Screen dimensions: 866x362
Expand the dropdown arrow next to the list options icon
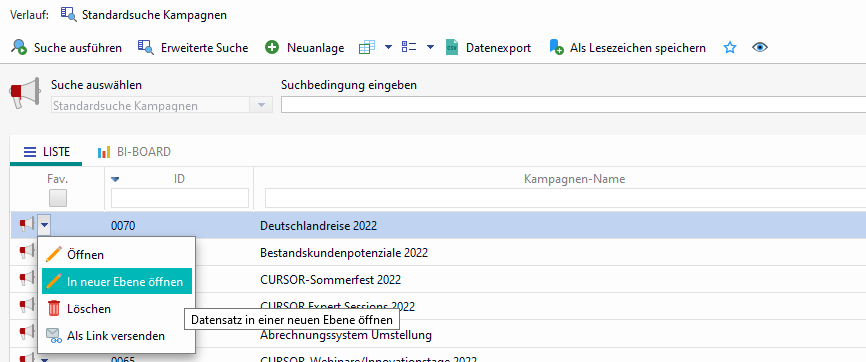point(431,48)
